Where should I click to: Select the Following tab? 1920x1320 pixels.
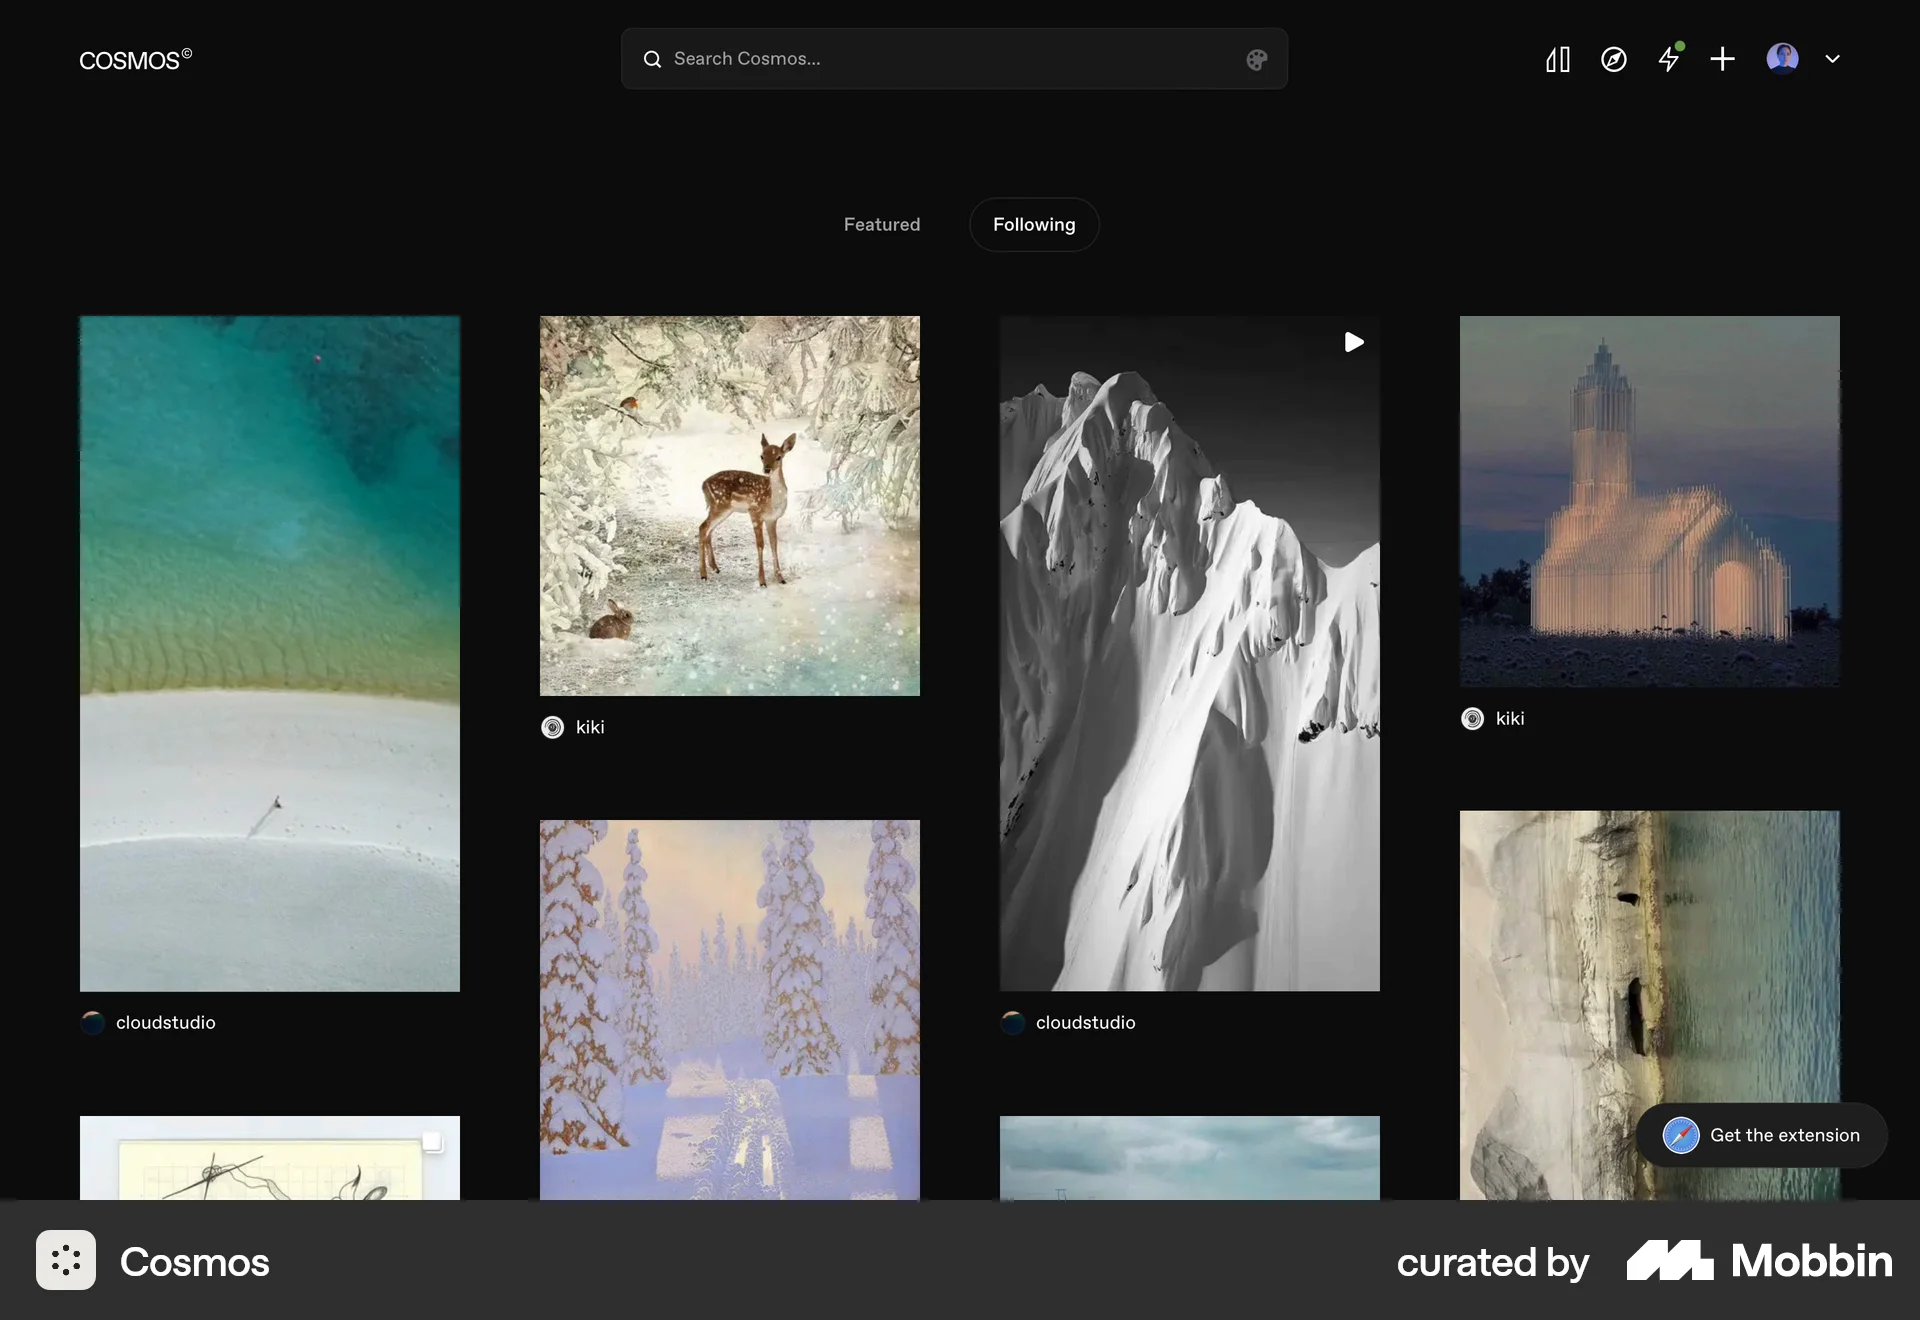[x=1033, y=225]
